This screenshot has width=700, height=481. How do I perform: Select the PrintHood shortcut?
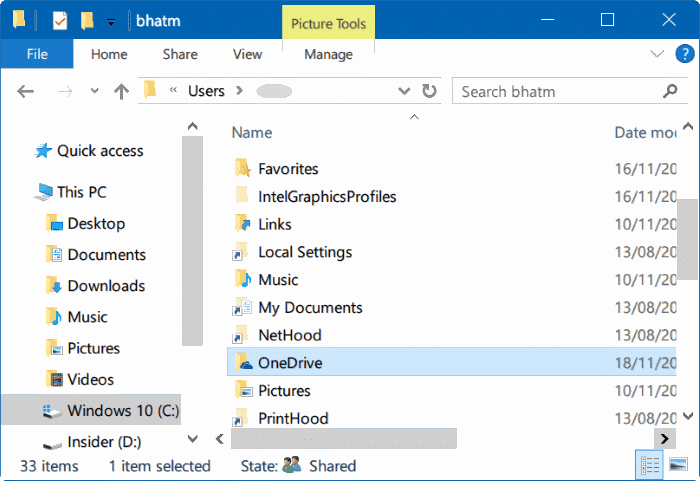point(293,418)
